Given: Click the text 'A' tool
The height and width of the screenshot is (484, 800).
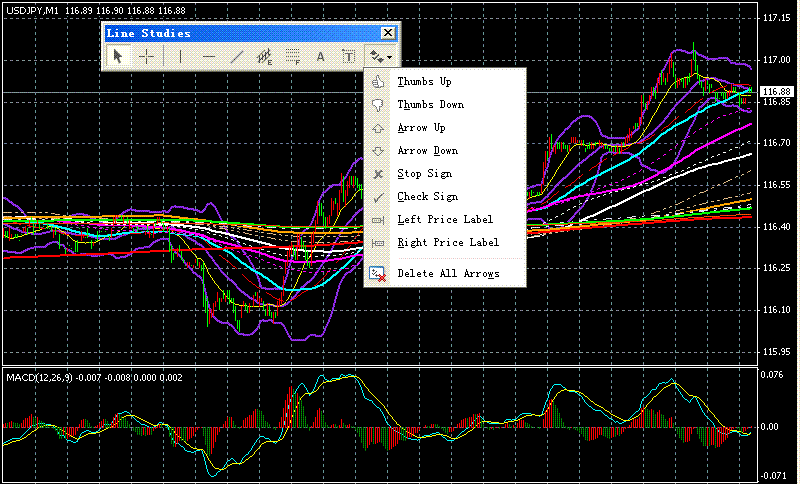Looking at the screenshot, I should (x=321, y=57).
